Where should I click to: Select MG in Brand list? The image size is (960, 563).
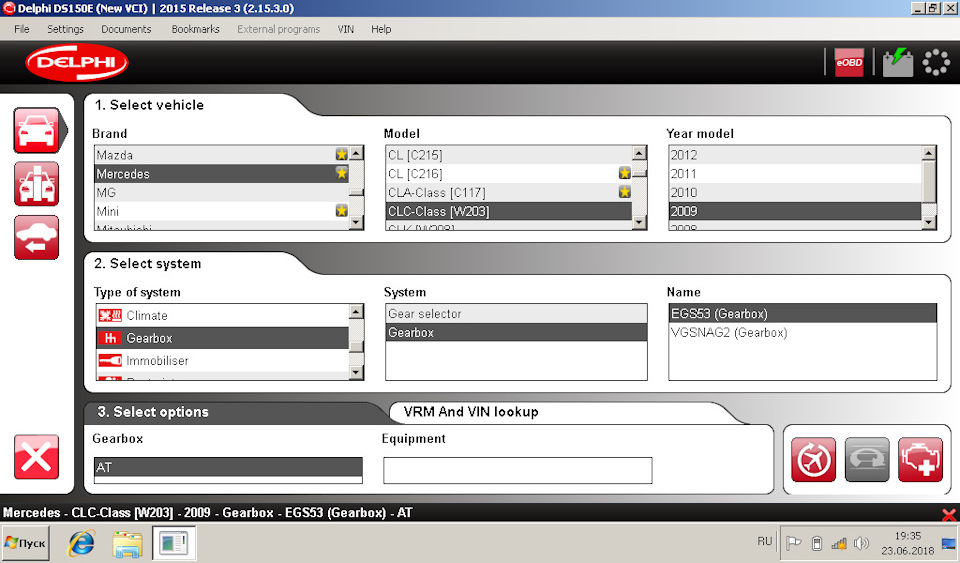(x=222, y=192)
